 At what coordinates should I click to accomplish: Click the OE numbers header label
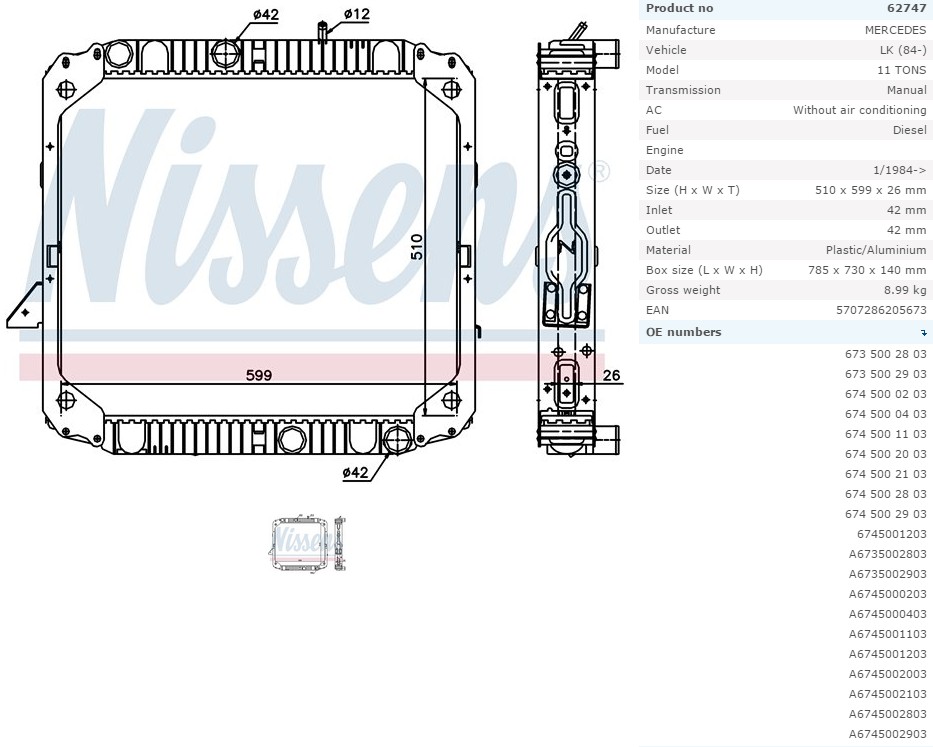pos(683,332)
